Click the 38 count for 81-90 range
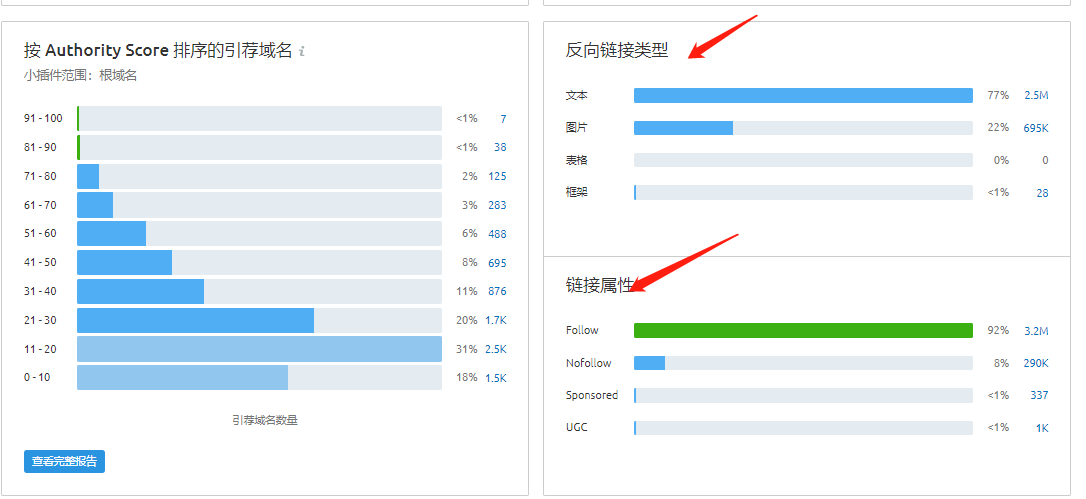Viewport: 1086px width, 499px height. click(500, 148)
